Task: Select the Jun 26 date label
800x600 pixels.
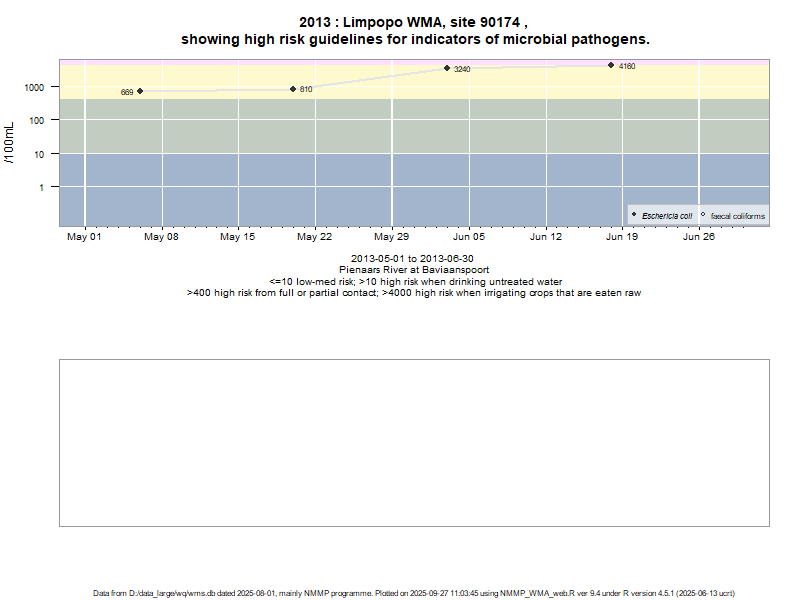Action: 699,238
